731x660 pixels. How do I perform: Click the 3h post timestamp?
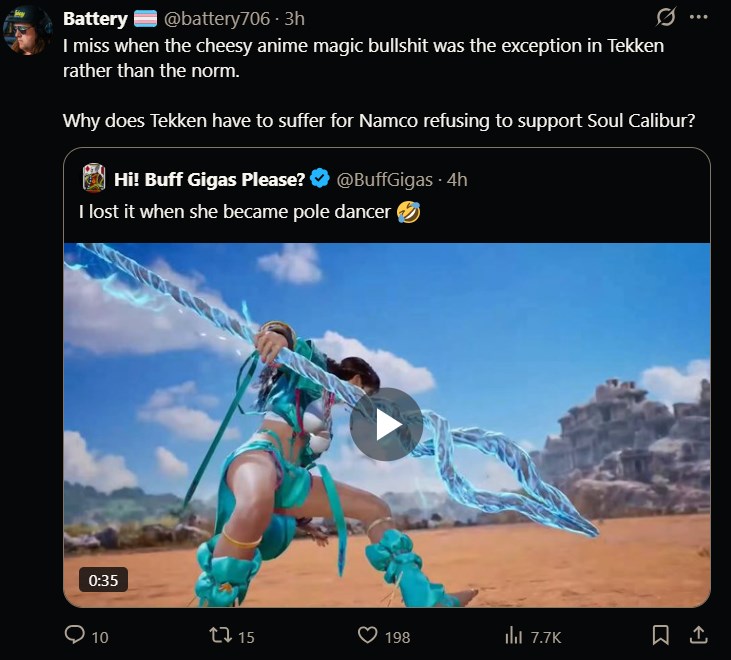pyautogui.click(x=295, y=19)
